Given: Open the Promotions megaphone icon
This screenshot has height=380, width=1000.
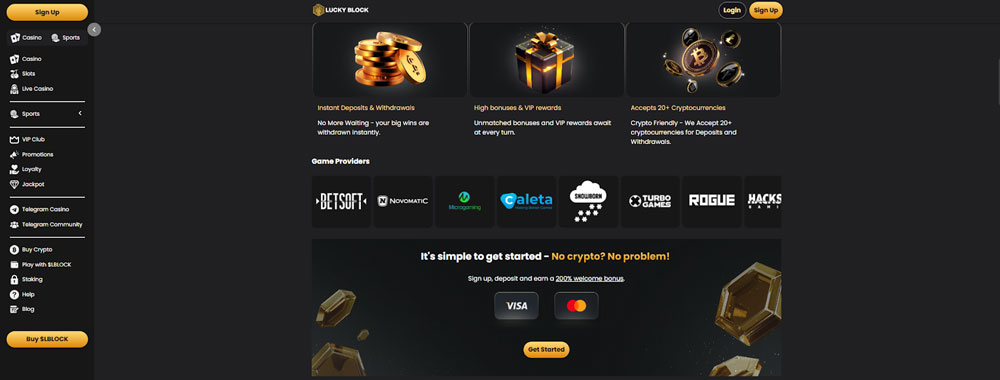Looking at the screenshot, I should pos(15,154).
